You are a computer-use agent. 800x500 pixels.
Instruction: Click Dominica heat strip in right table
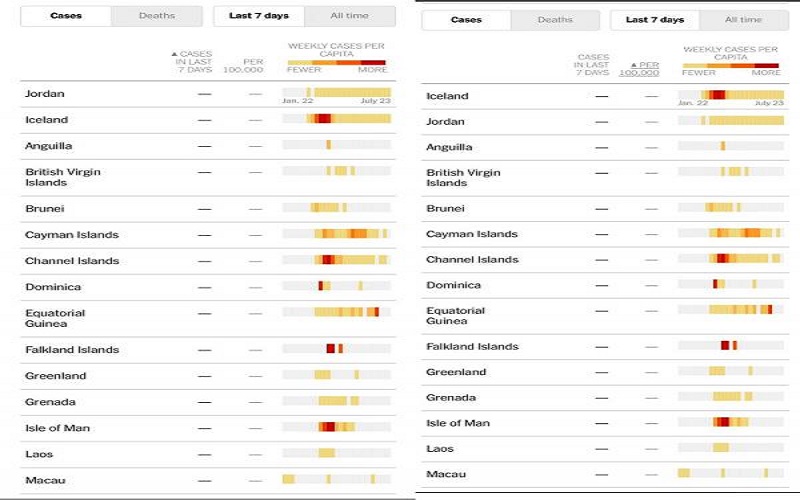(731, 284)
